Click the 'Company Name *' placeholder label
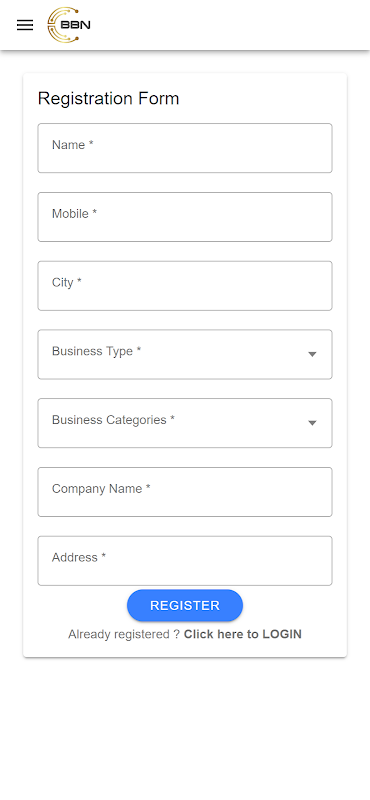This screenshot has height=800, width=370. click(101, 489)
